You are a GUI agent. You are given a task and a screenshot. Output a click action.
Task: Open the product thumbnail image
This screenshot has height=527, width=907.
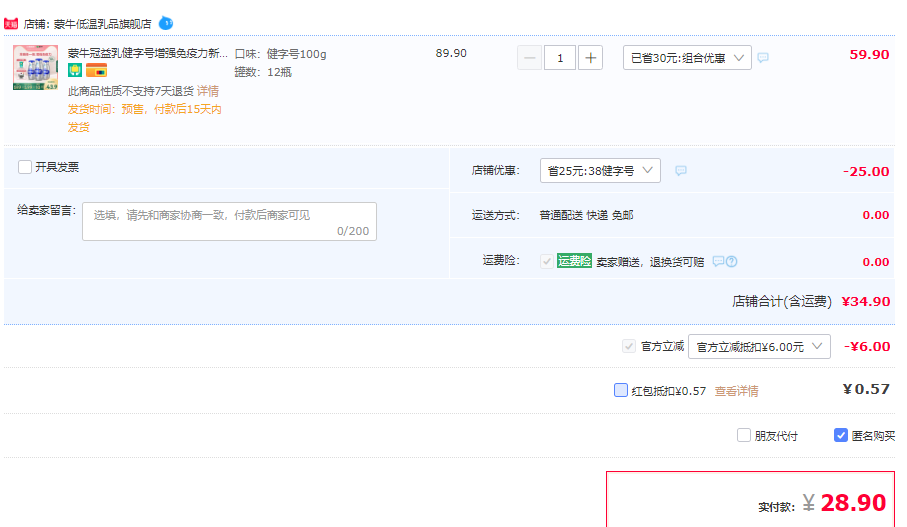click(36, 68)
